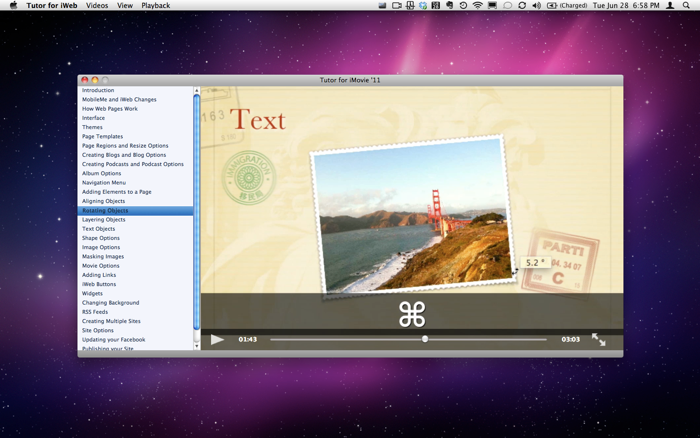700x438 pixels.
Task: Open Spotlight search magnifier icon
Action: pyautogui.click(x=686, y=6)
